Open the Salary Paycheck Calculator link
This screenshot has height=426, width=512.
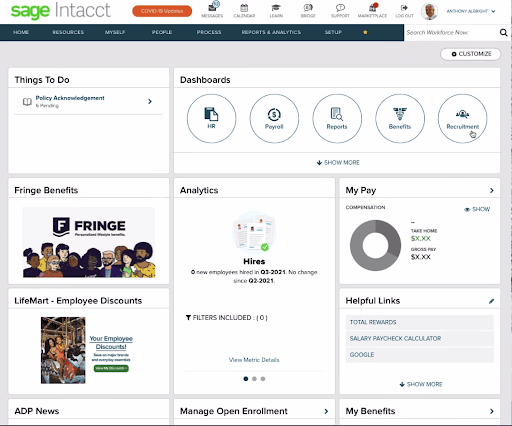pos(420,339)
